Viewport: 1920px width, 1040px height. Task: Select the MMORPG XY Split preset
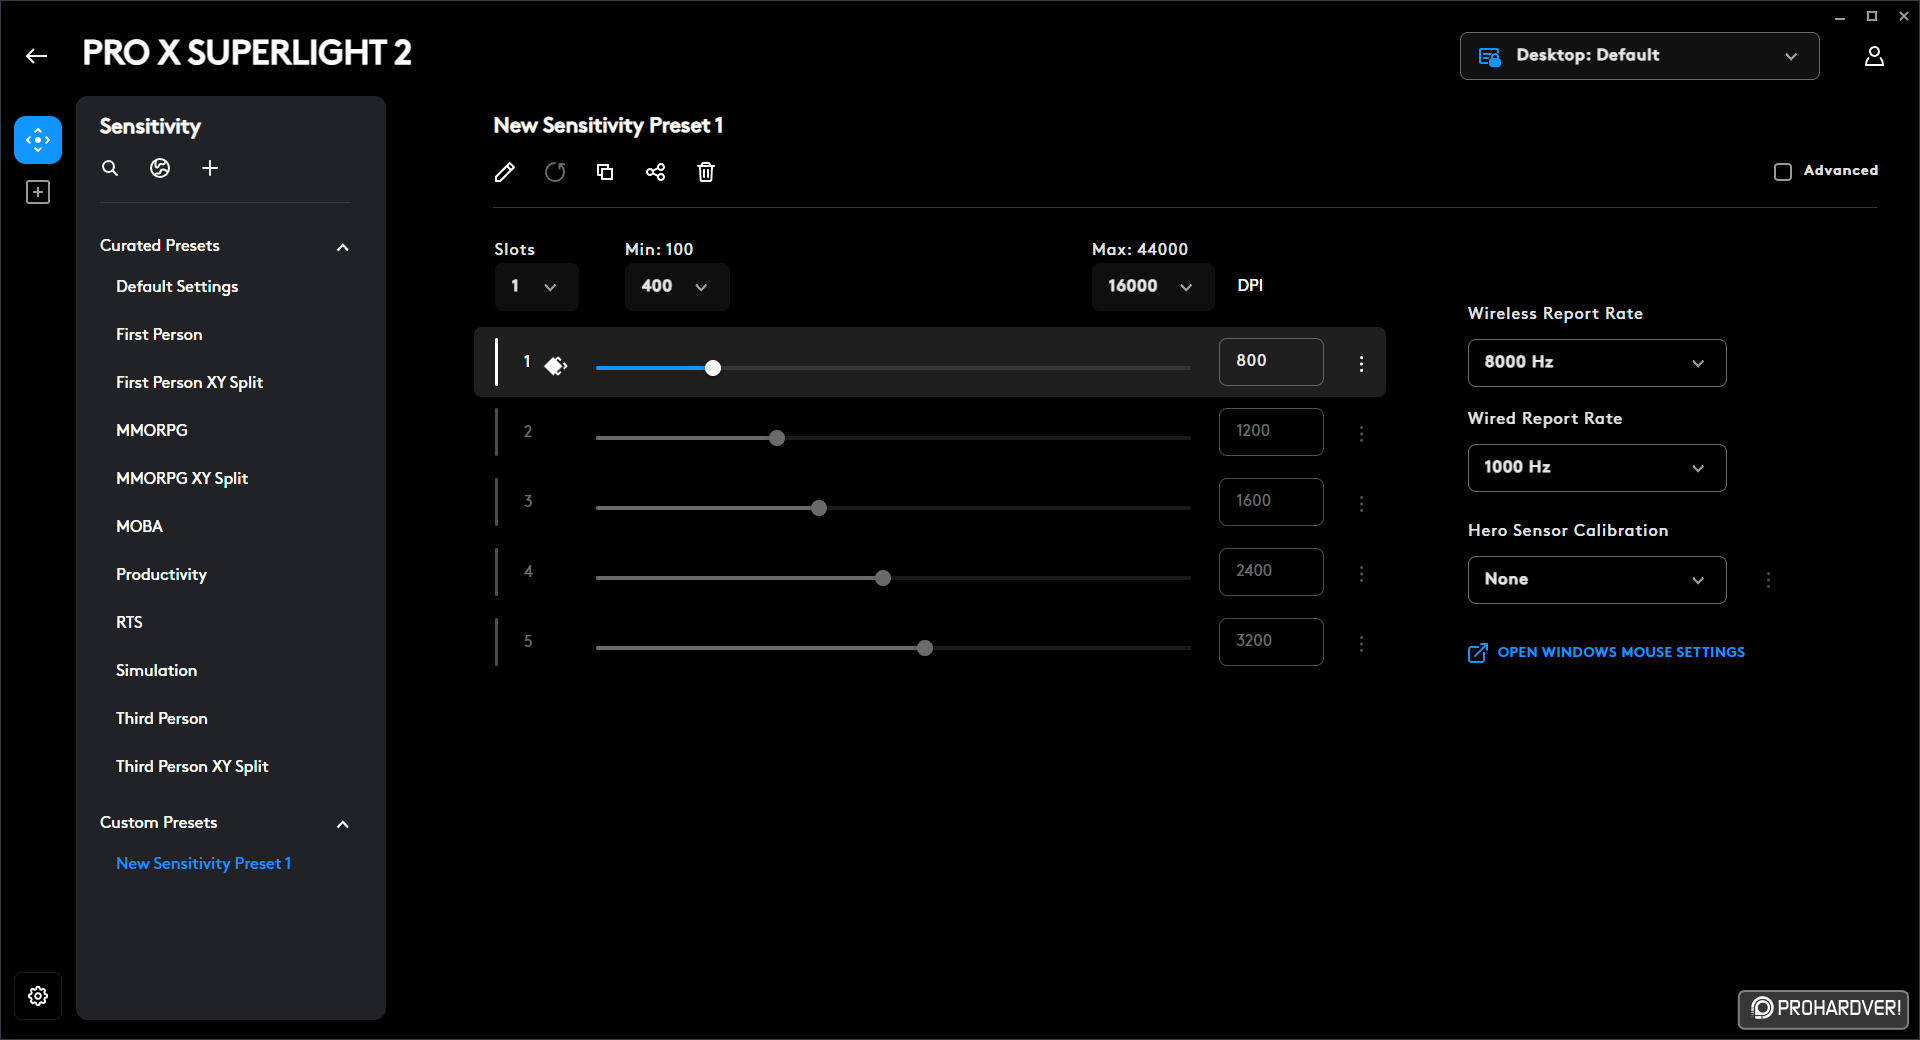pos(182,479)
